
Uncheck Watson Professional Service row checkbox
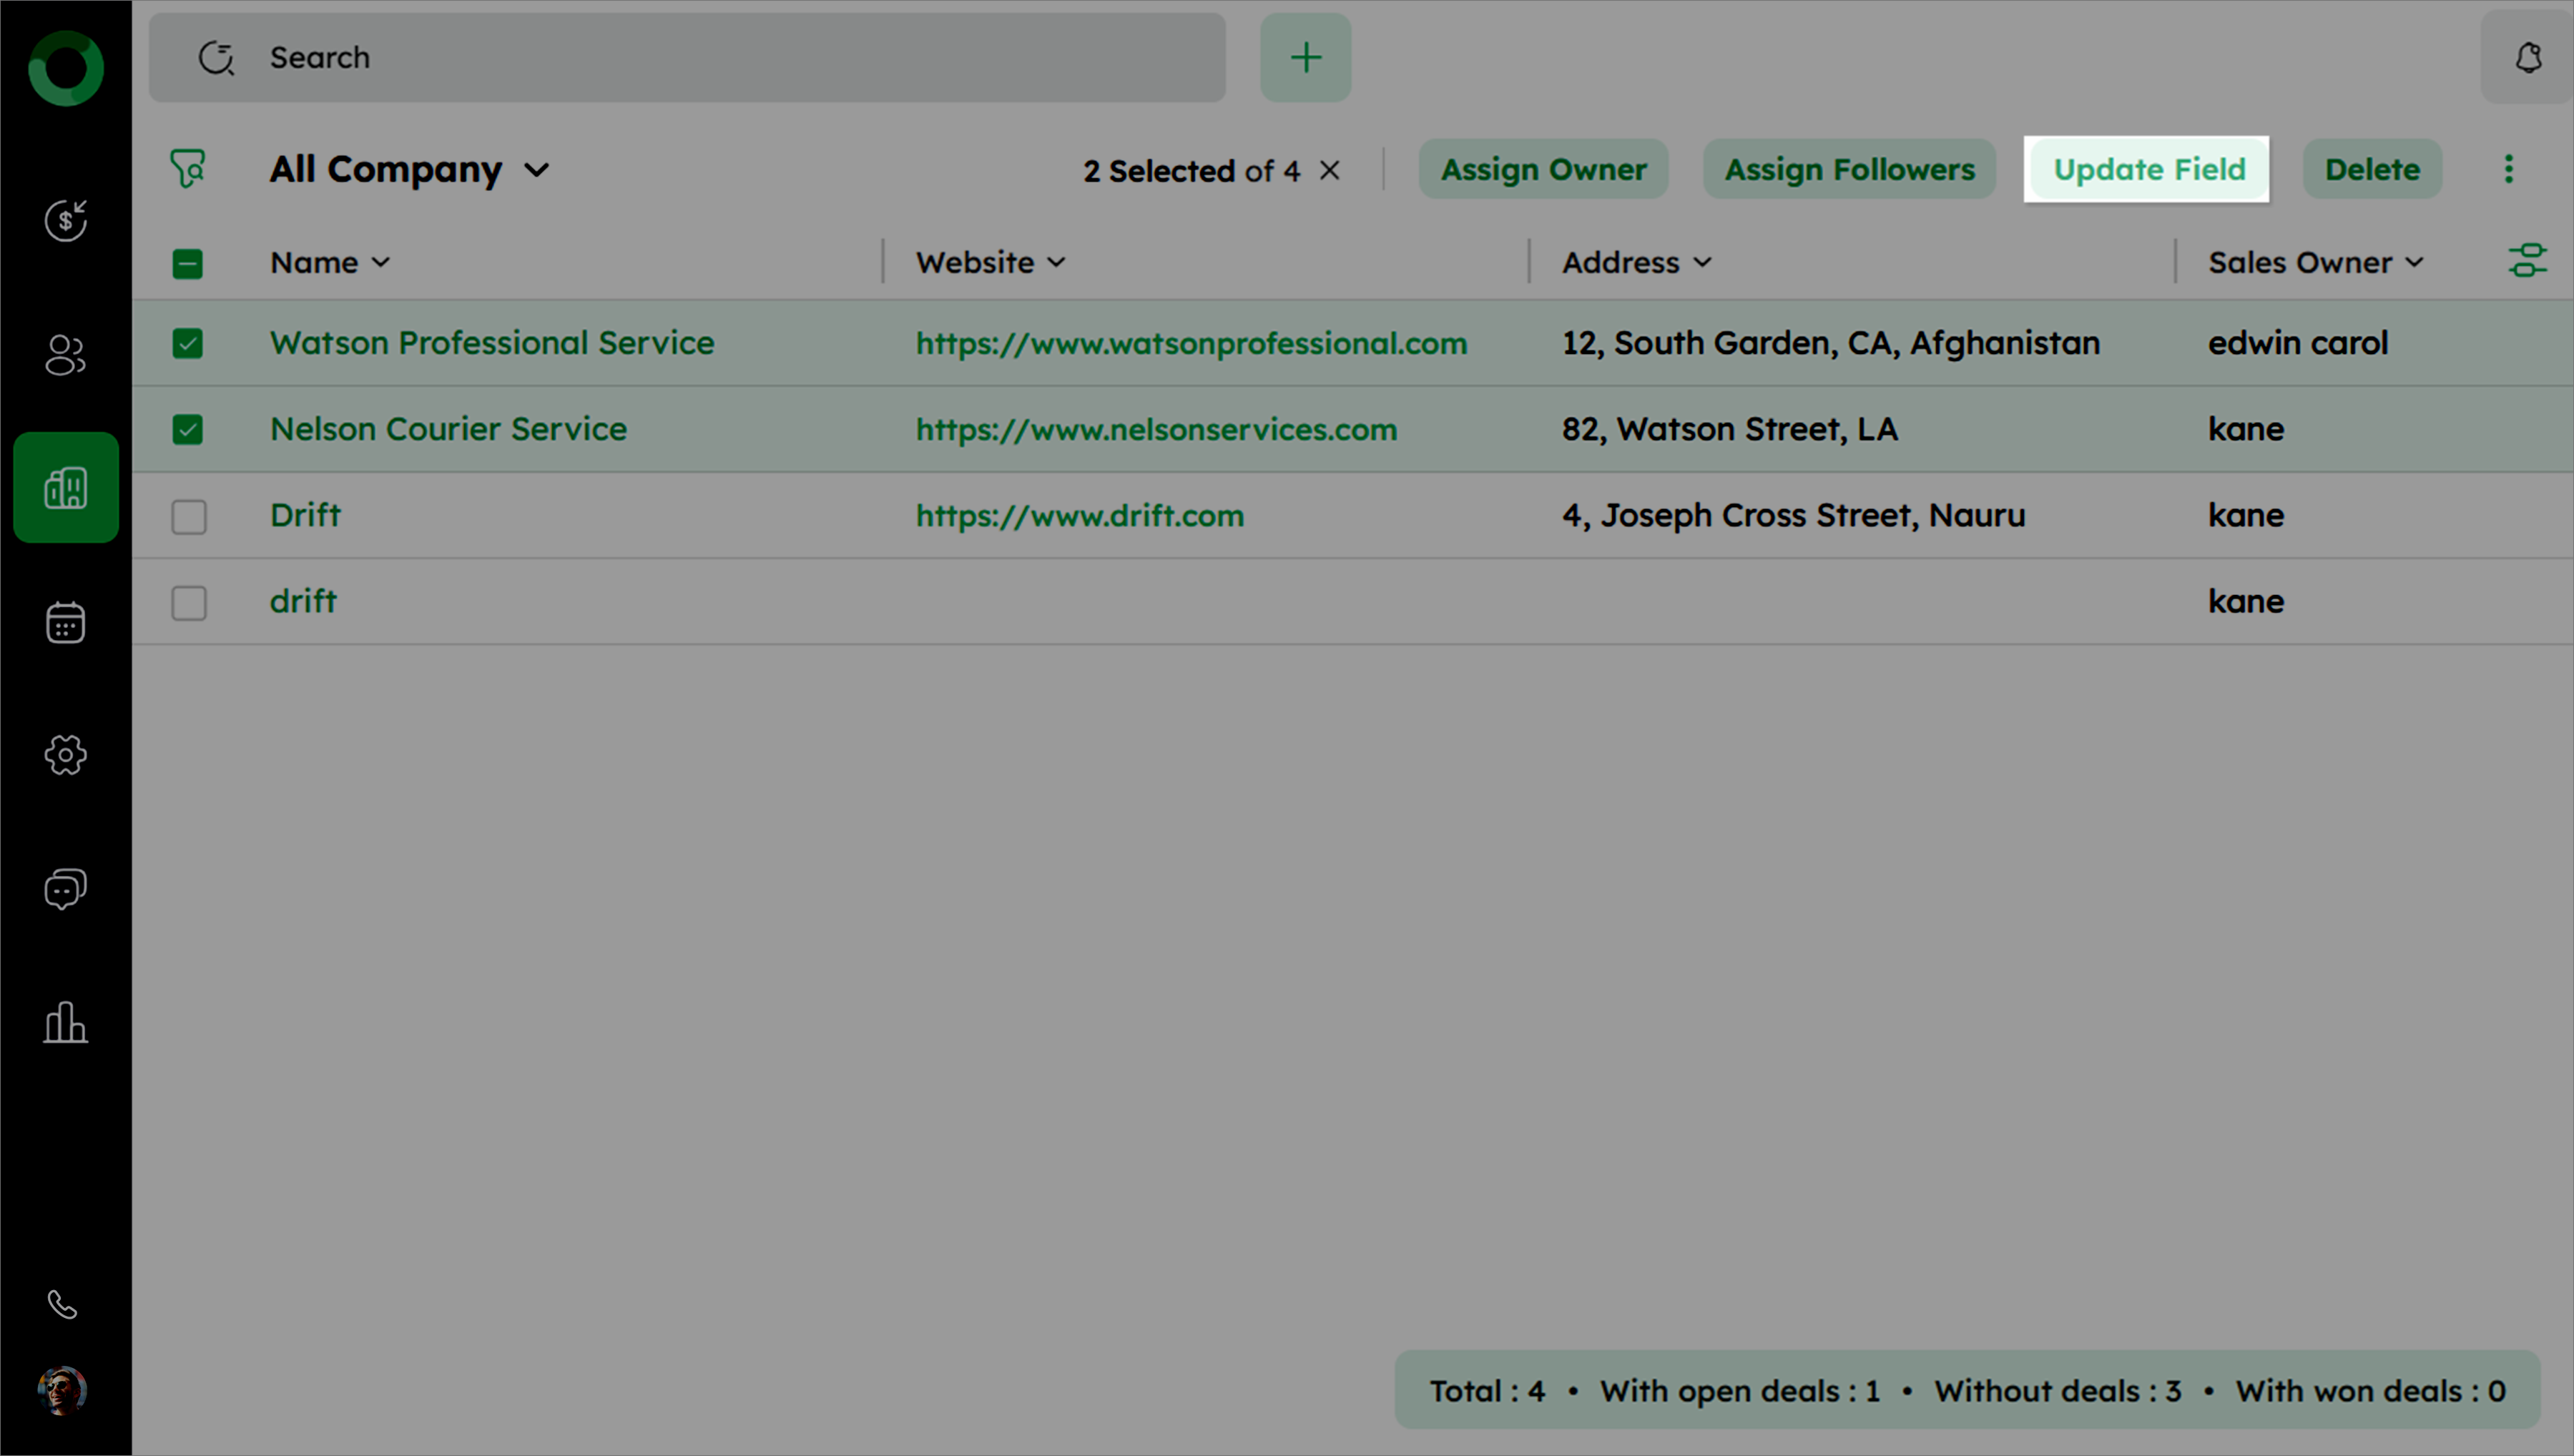(188, 343)
